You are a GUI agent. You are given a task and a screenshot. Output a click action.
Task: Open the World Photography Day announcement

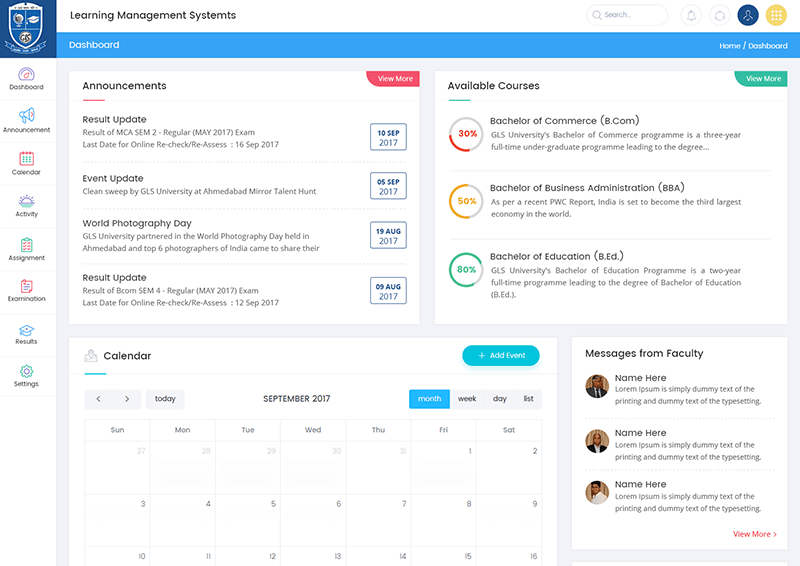(137, 224)
